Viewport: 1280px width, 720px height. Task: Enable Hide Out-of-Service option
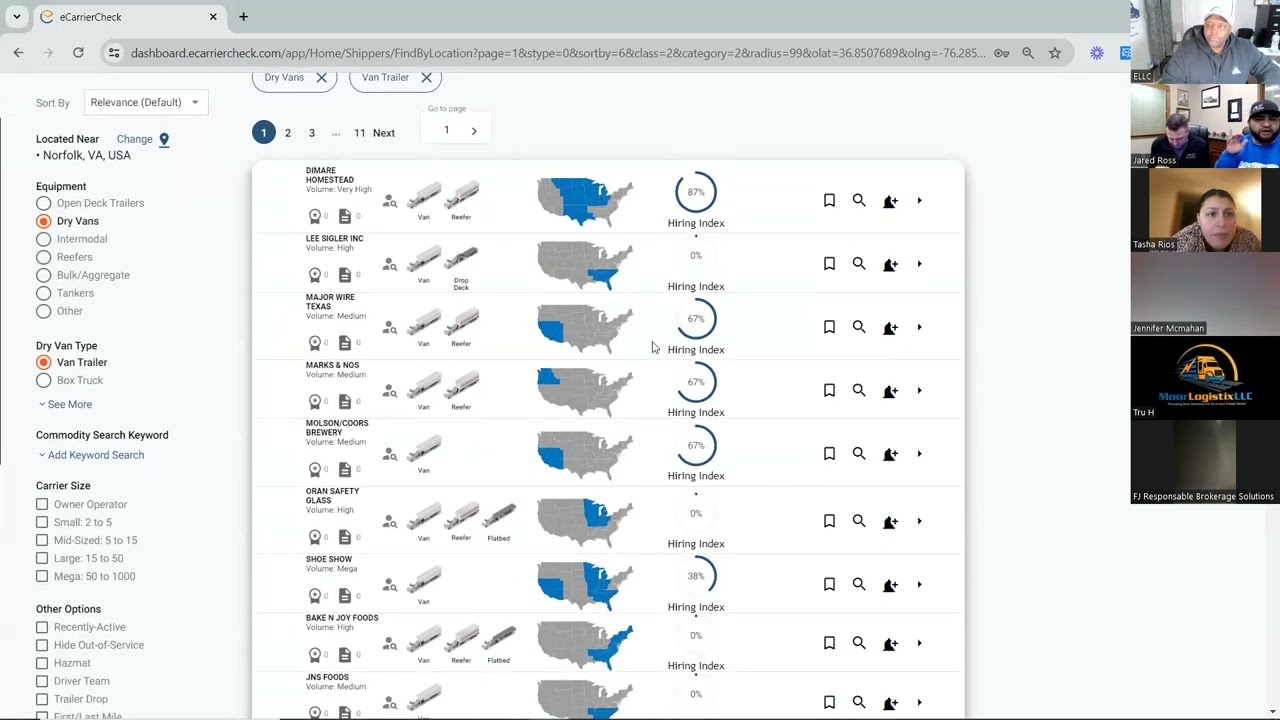tap(42, 645)
